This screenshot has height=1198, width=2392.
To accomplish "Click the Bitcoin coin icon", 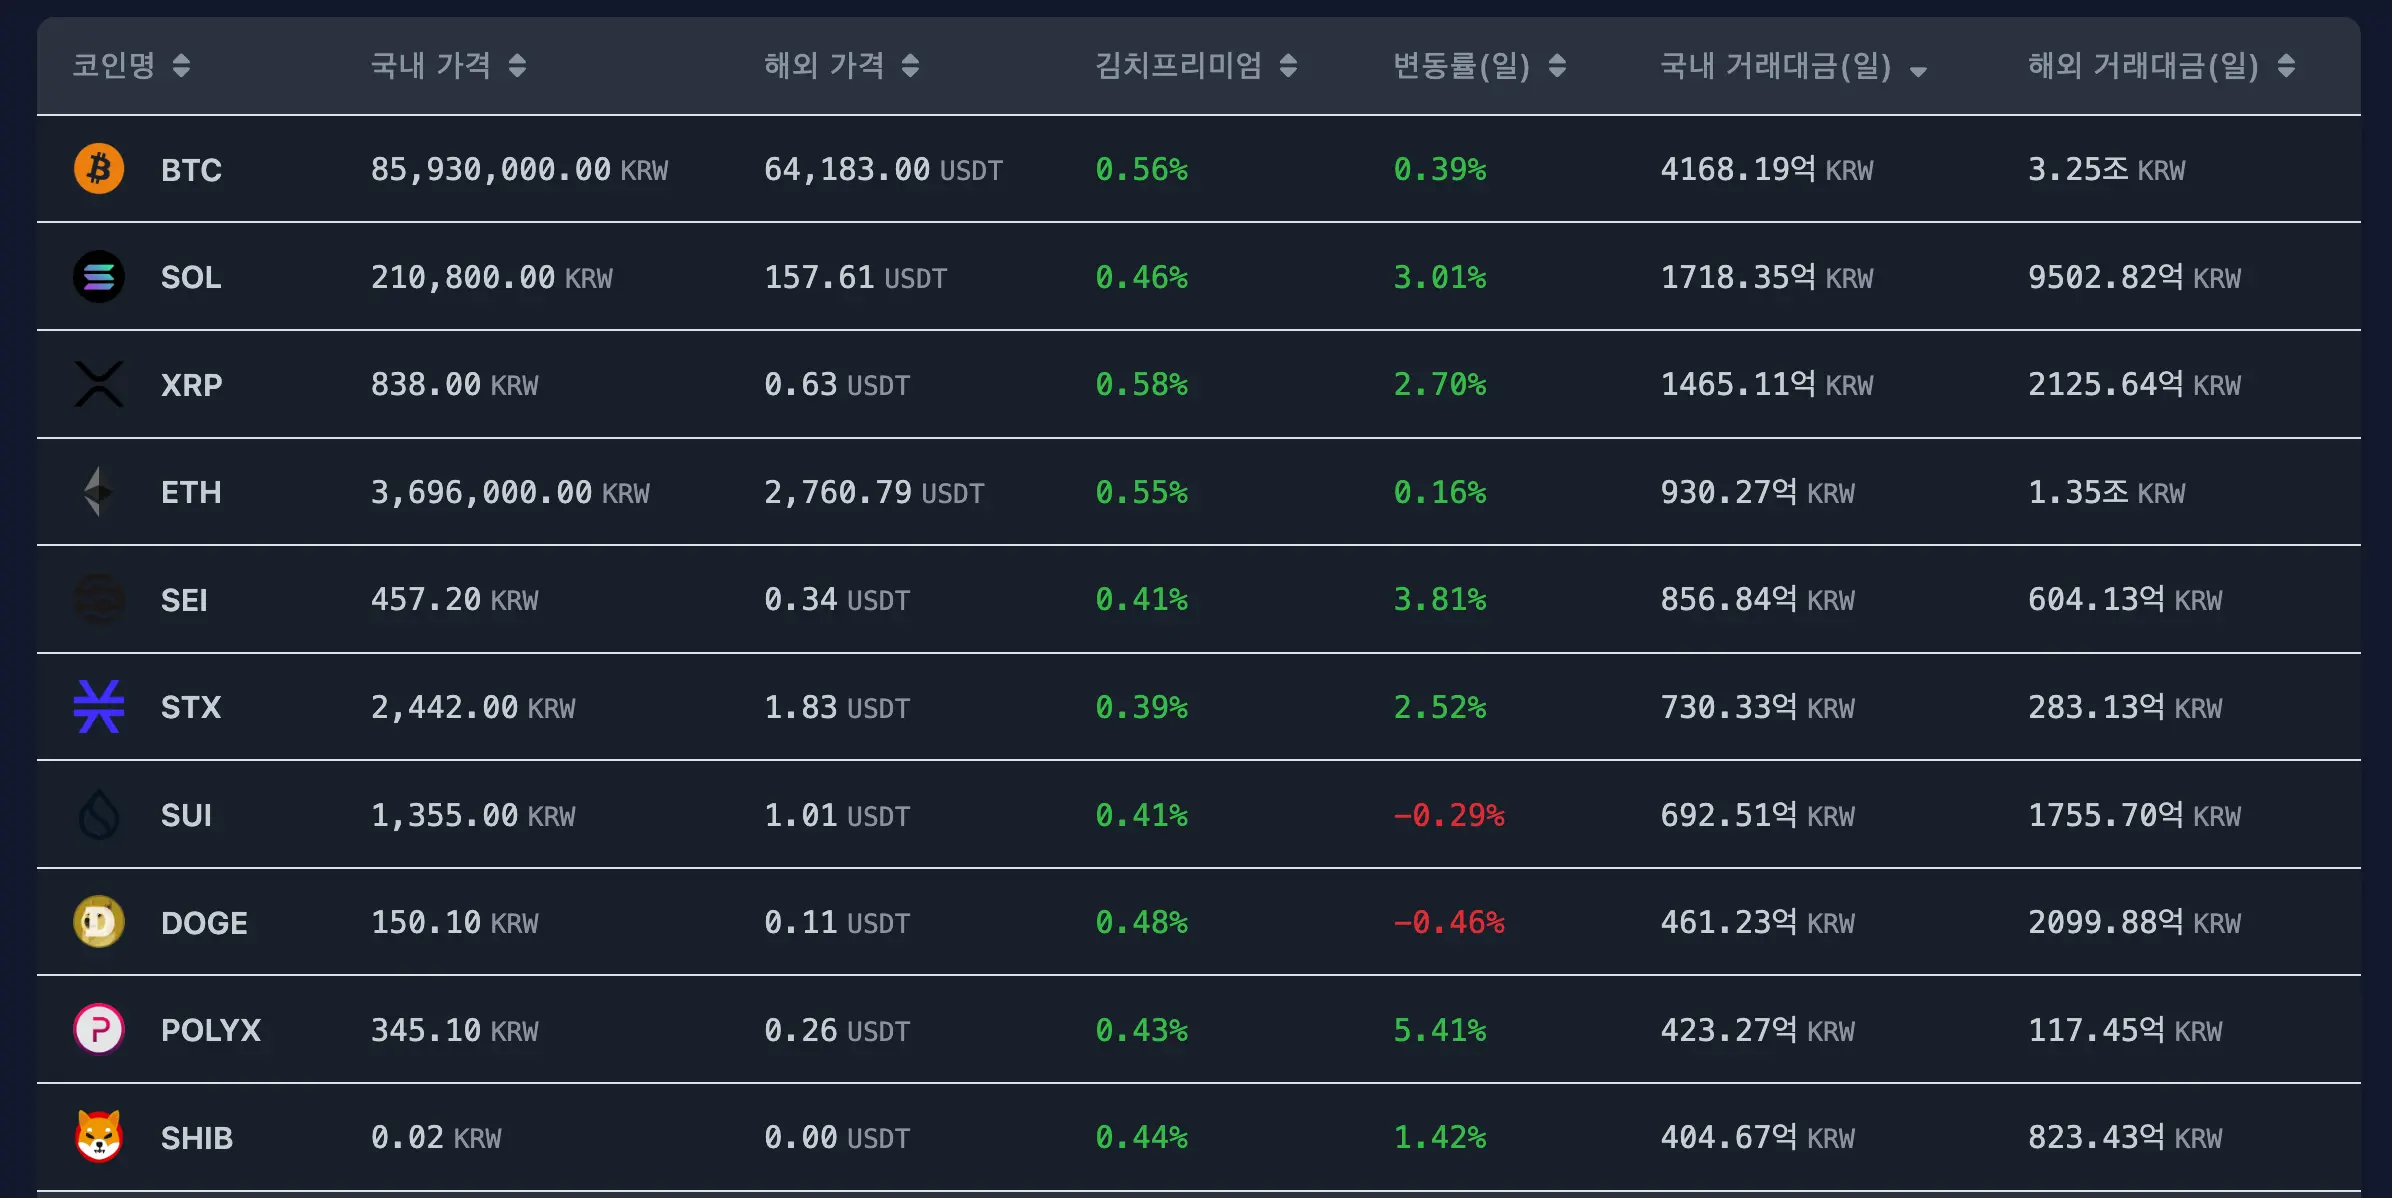I will [x=99, y=169].
